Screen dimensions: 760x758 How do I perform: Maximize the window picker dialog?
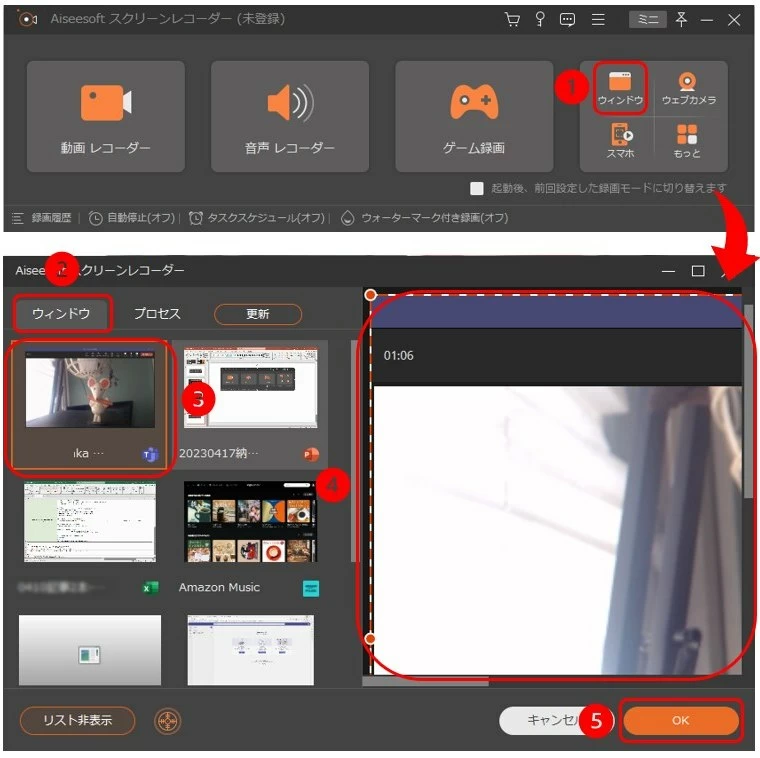point(698,270)
